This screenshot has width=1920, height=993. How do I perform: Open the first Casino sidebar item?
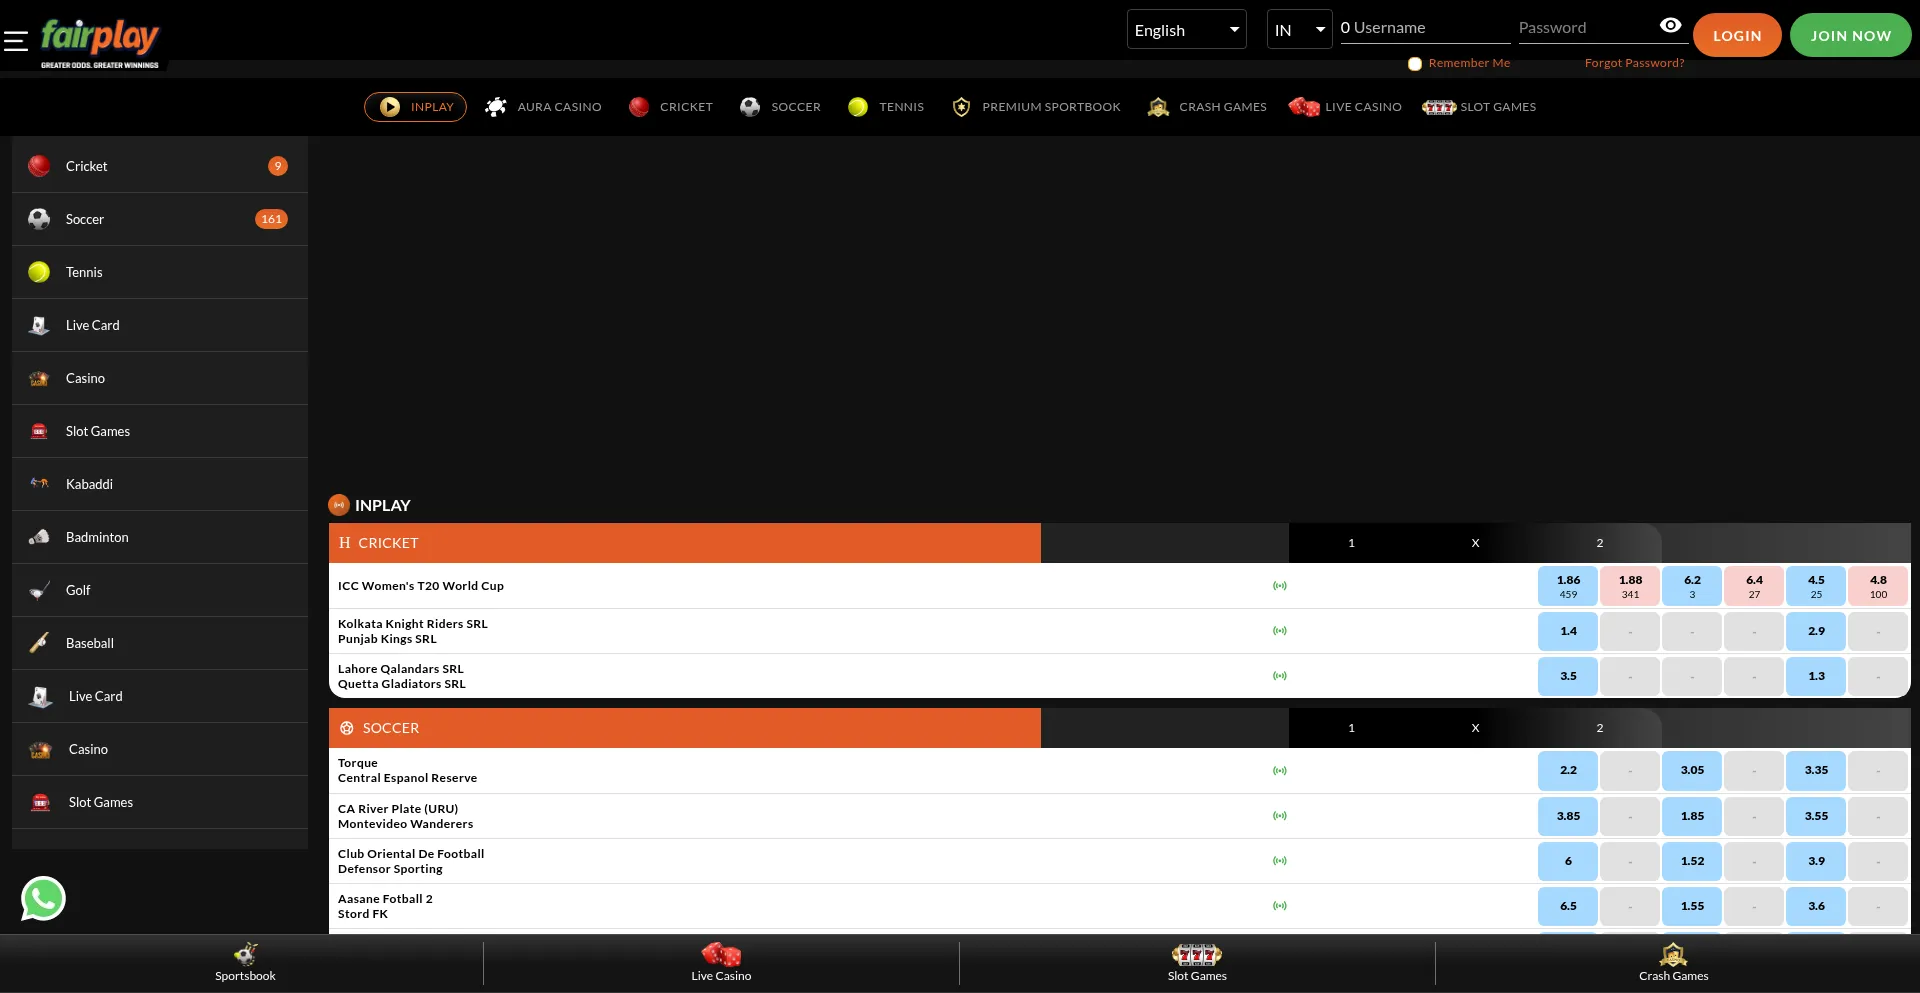coord(160,378)
